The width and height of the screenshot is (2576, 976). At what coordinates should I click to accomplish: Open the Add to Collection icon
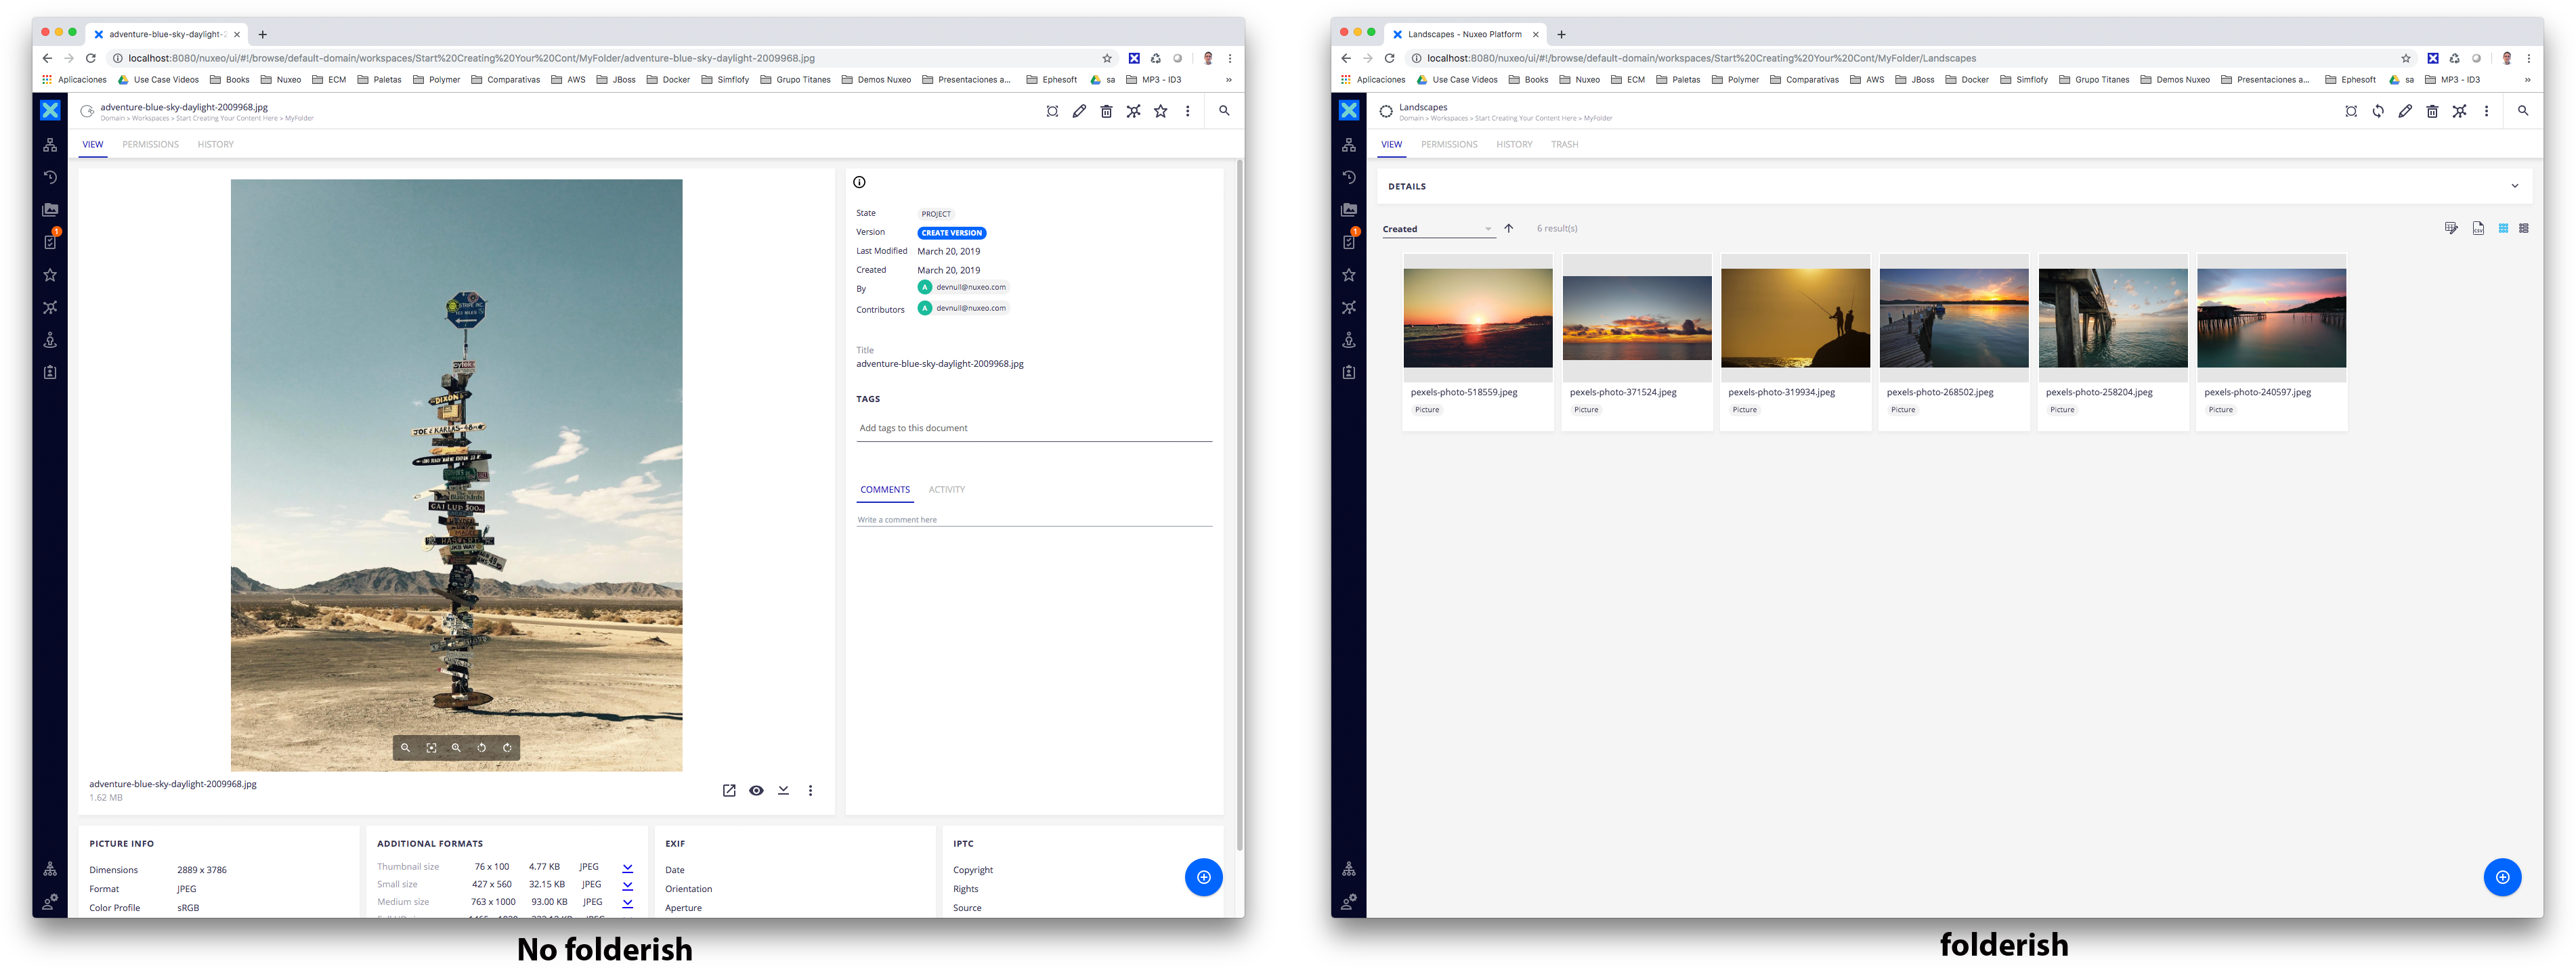tap(1053, 111)
